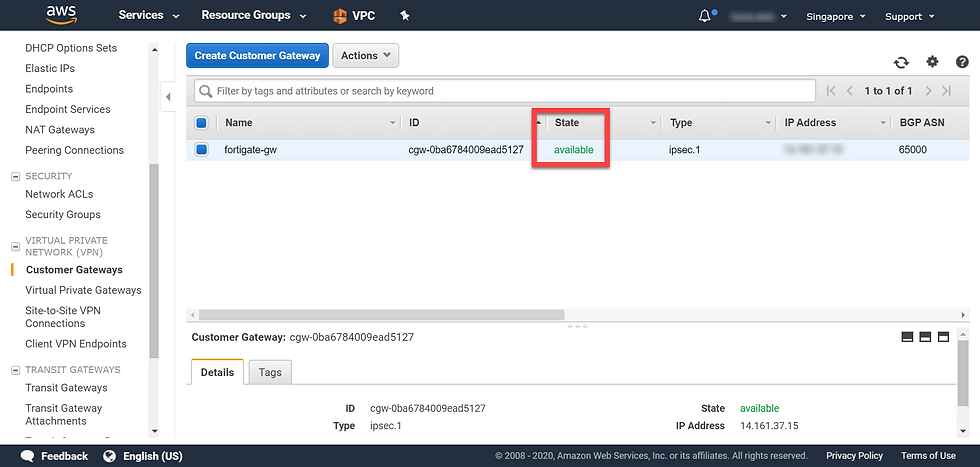Open the State column dropdown arrow

click(654, 123)
